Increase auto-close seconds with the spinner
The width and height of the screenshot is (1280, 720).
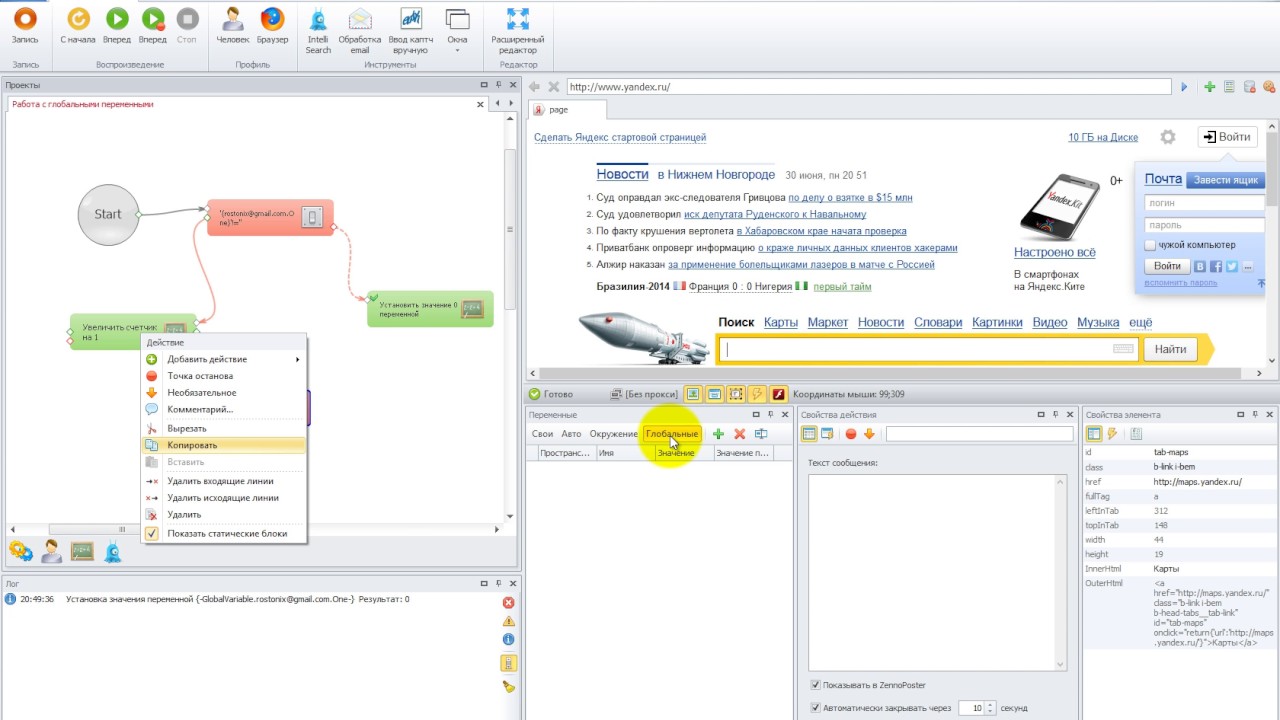pos(990,704)
